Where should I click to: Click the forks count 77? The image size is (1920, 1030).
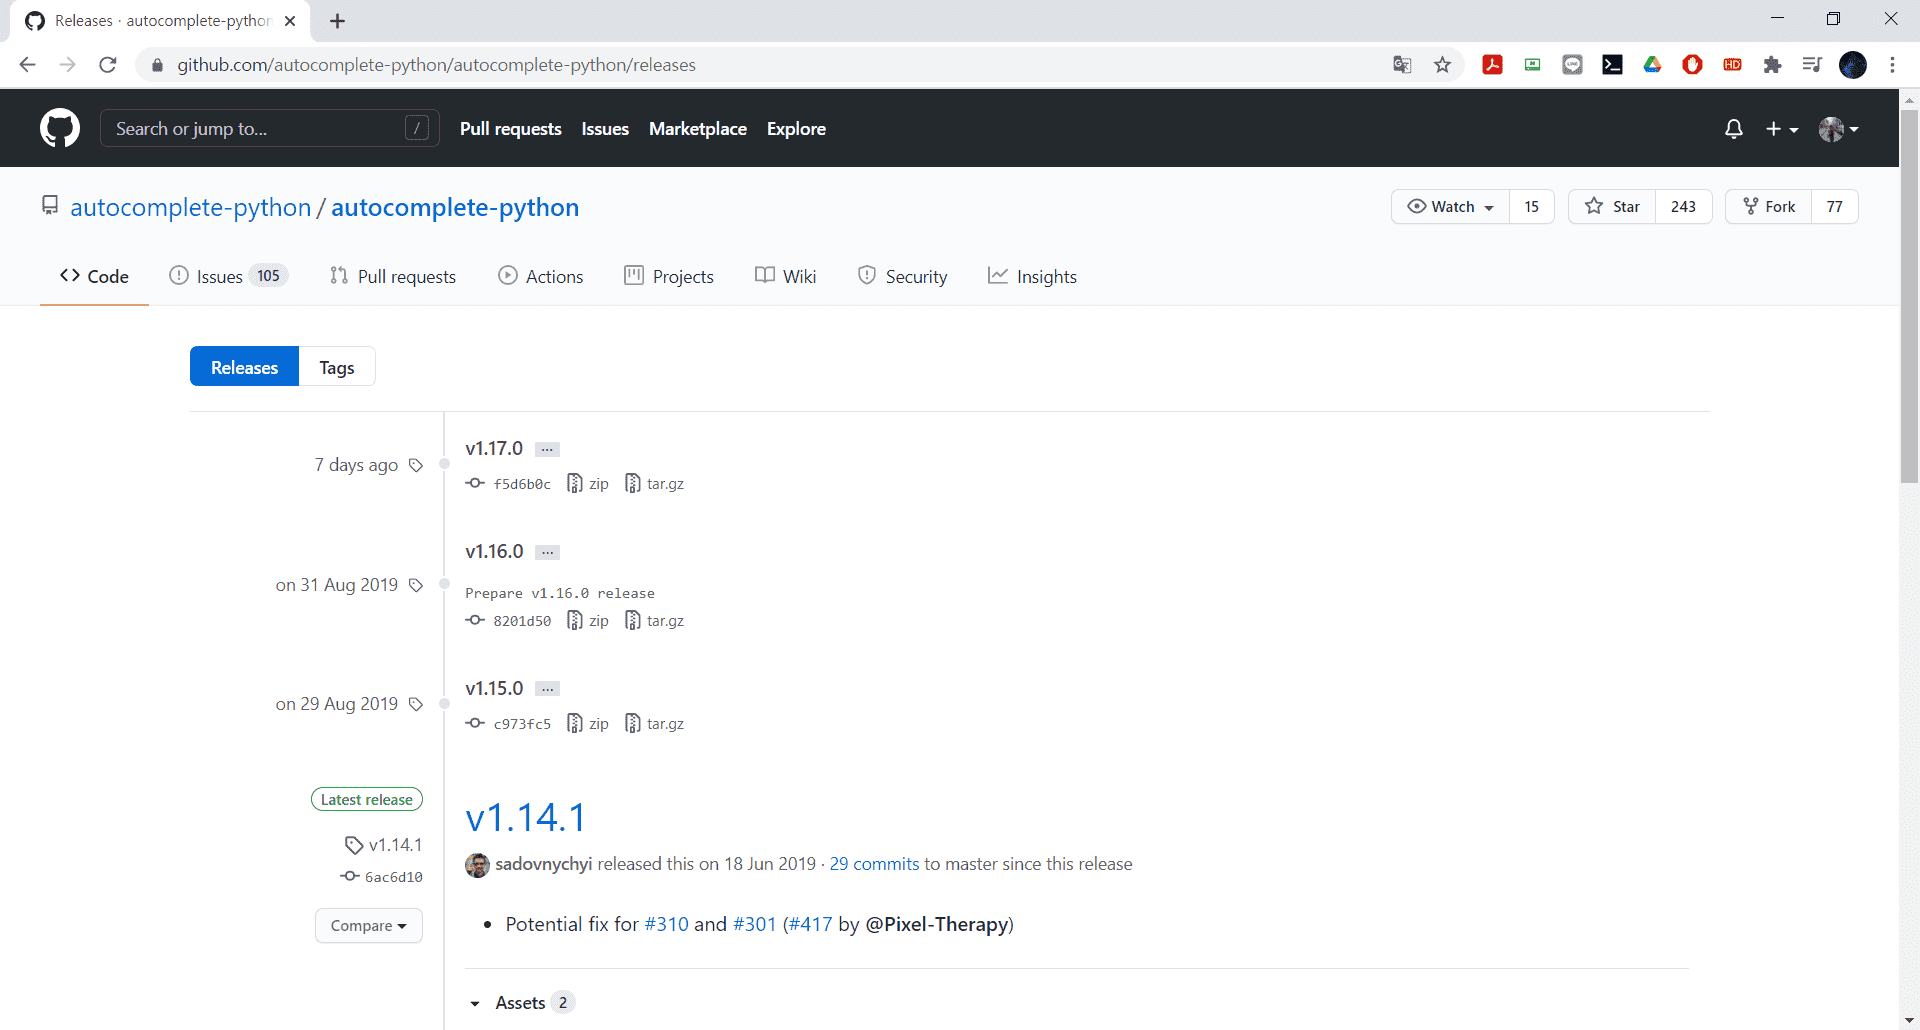(x=1834, y=206)
